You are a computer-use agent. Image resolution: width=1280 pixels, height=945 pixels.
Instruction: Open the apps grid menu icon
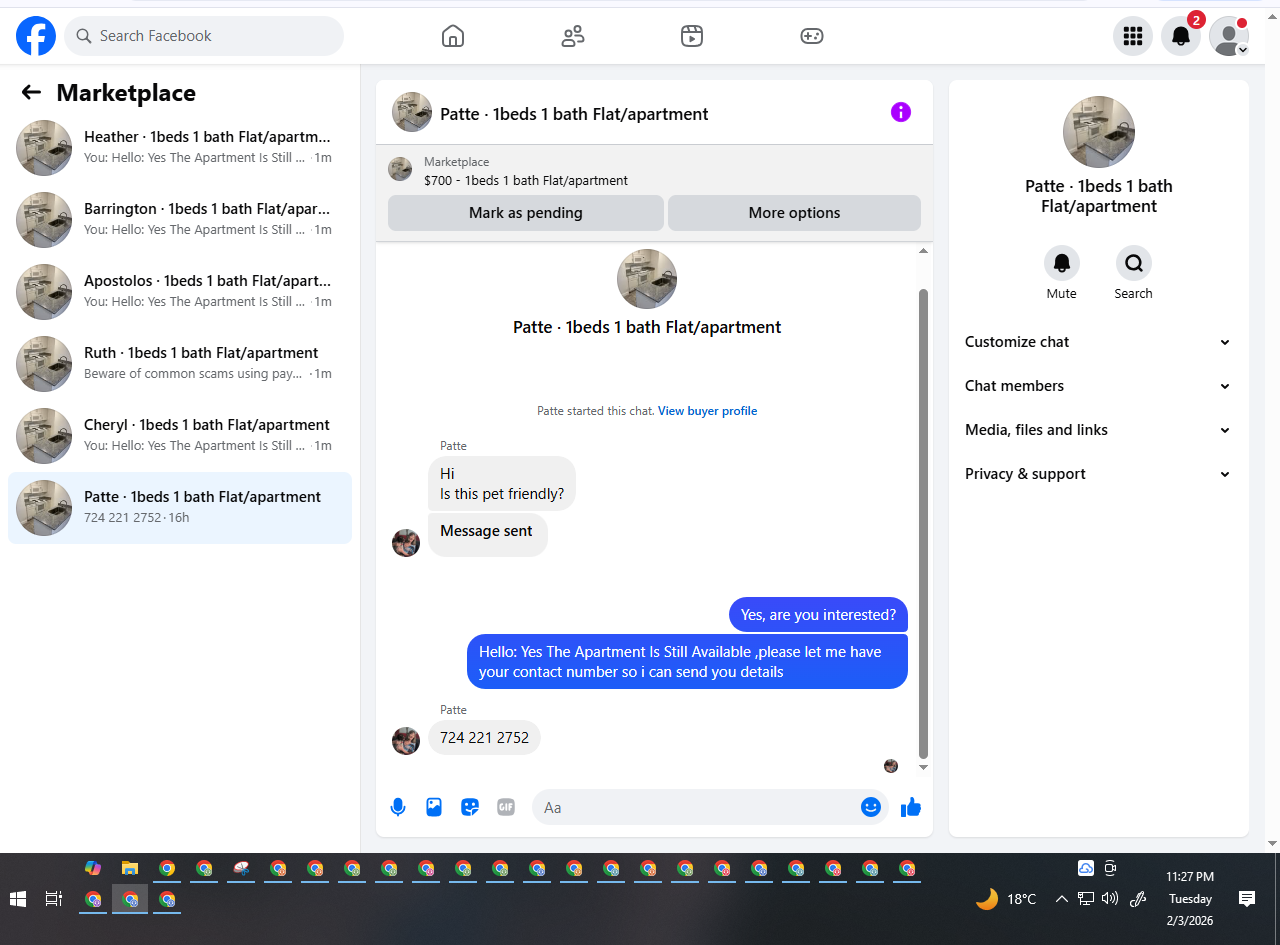pos(1133,36)
